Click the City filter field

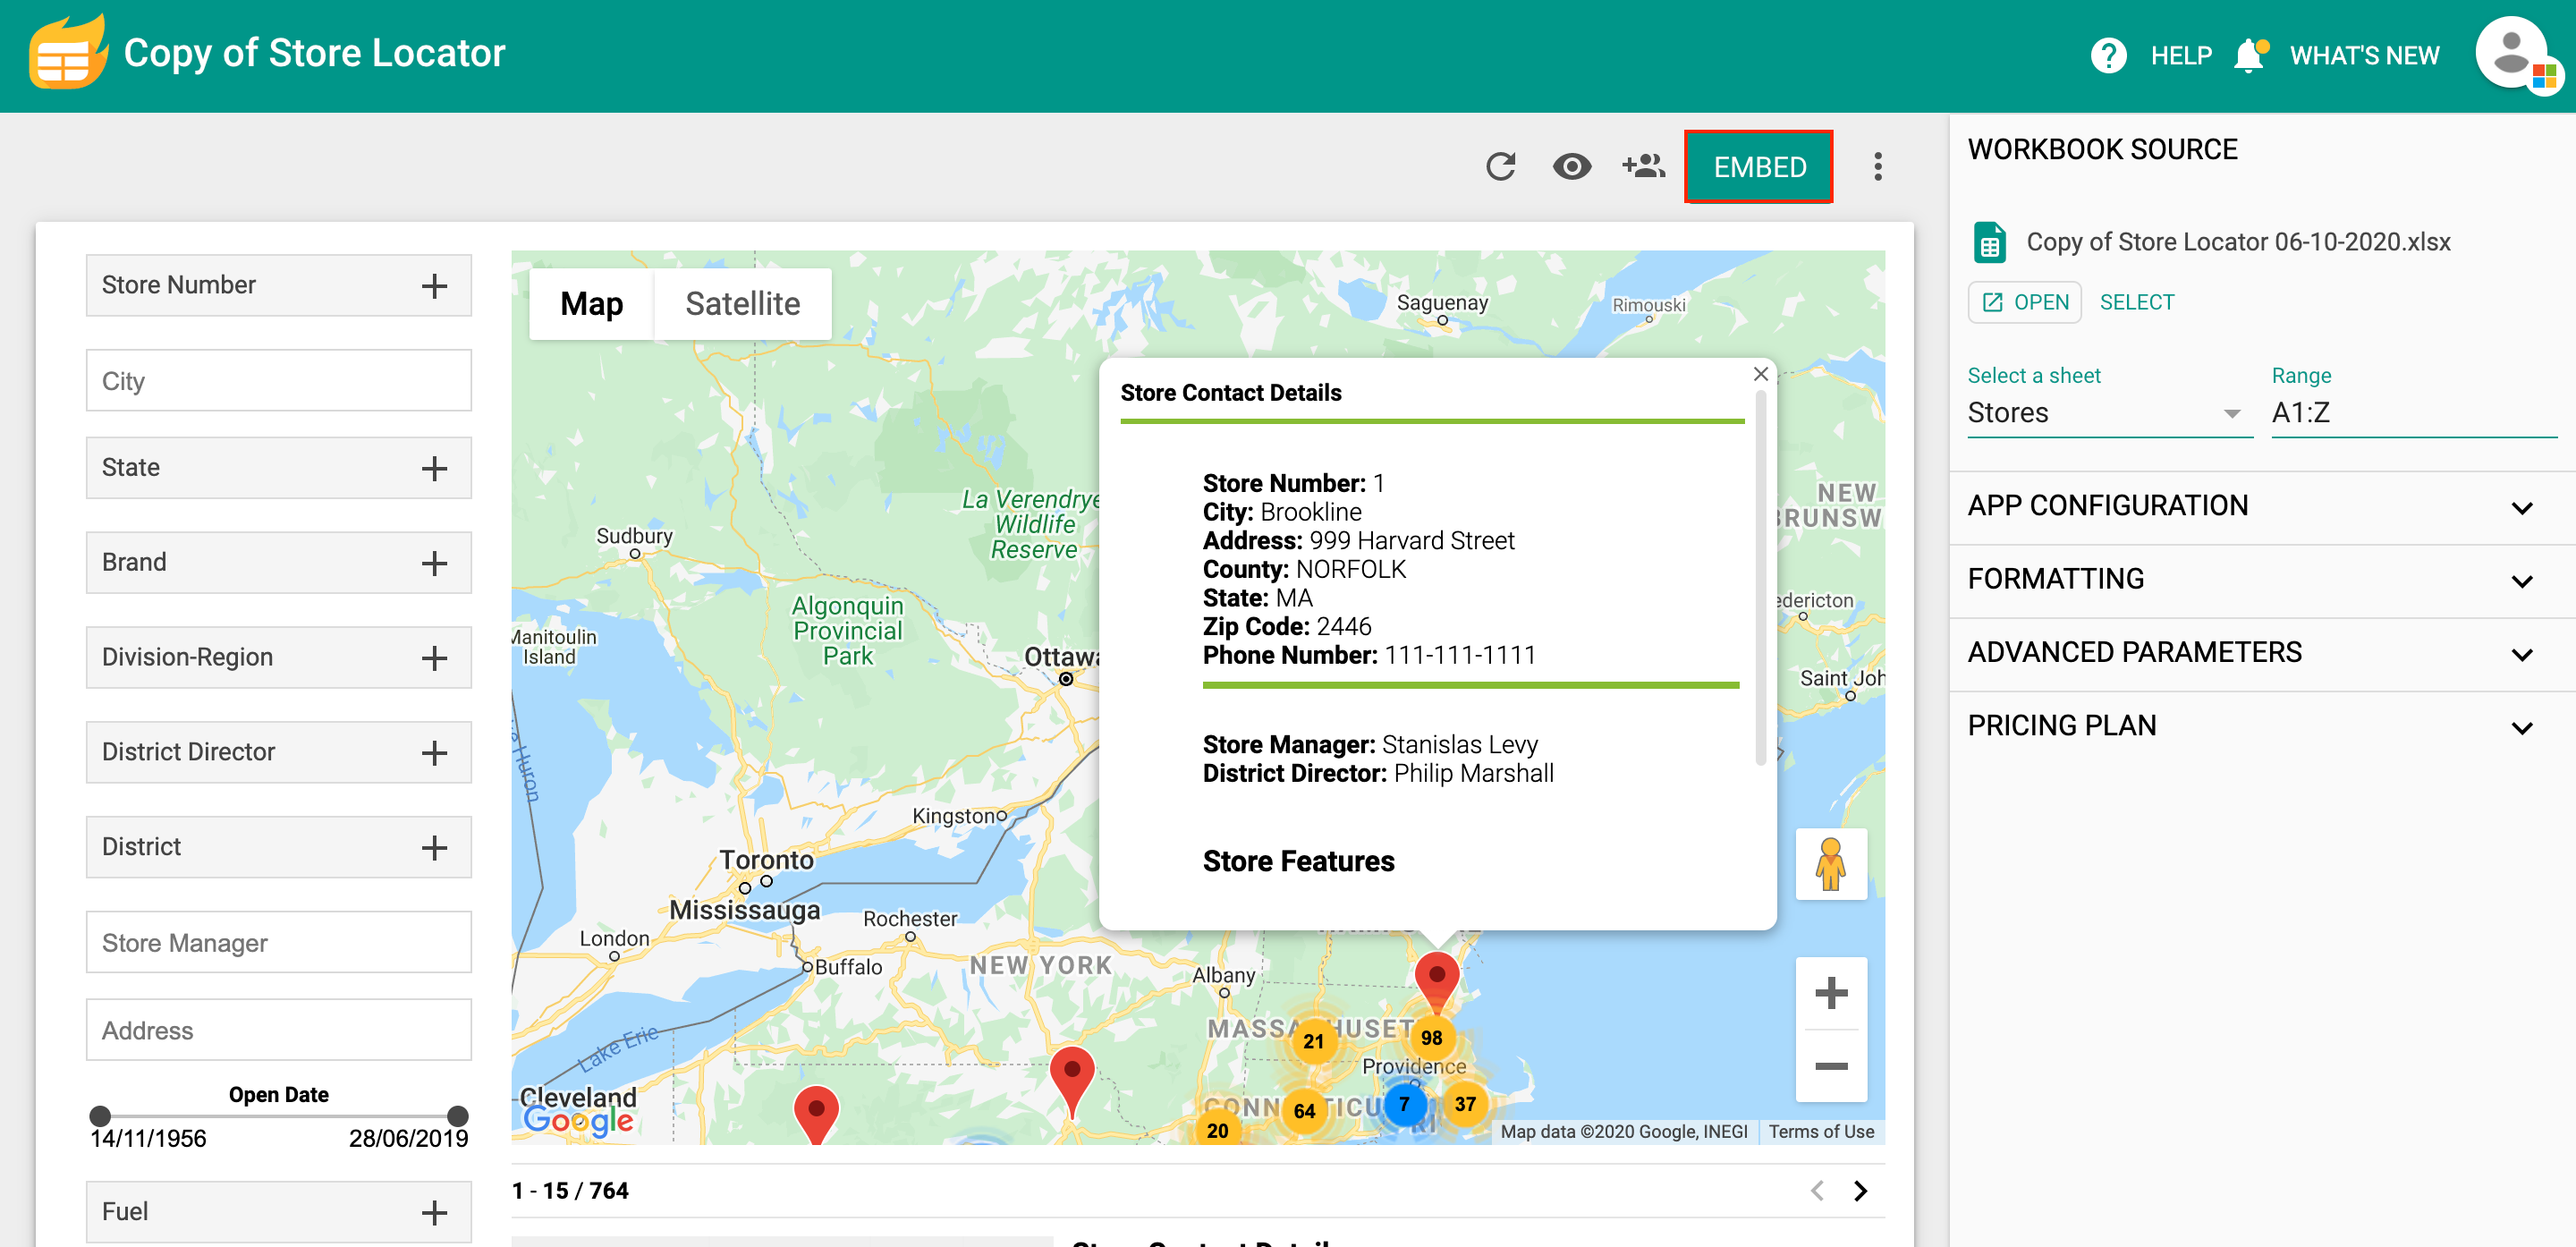pos(279,380)
